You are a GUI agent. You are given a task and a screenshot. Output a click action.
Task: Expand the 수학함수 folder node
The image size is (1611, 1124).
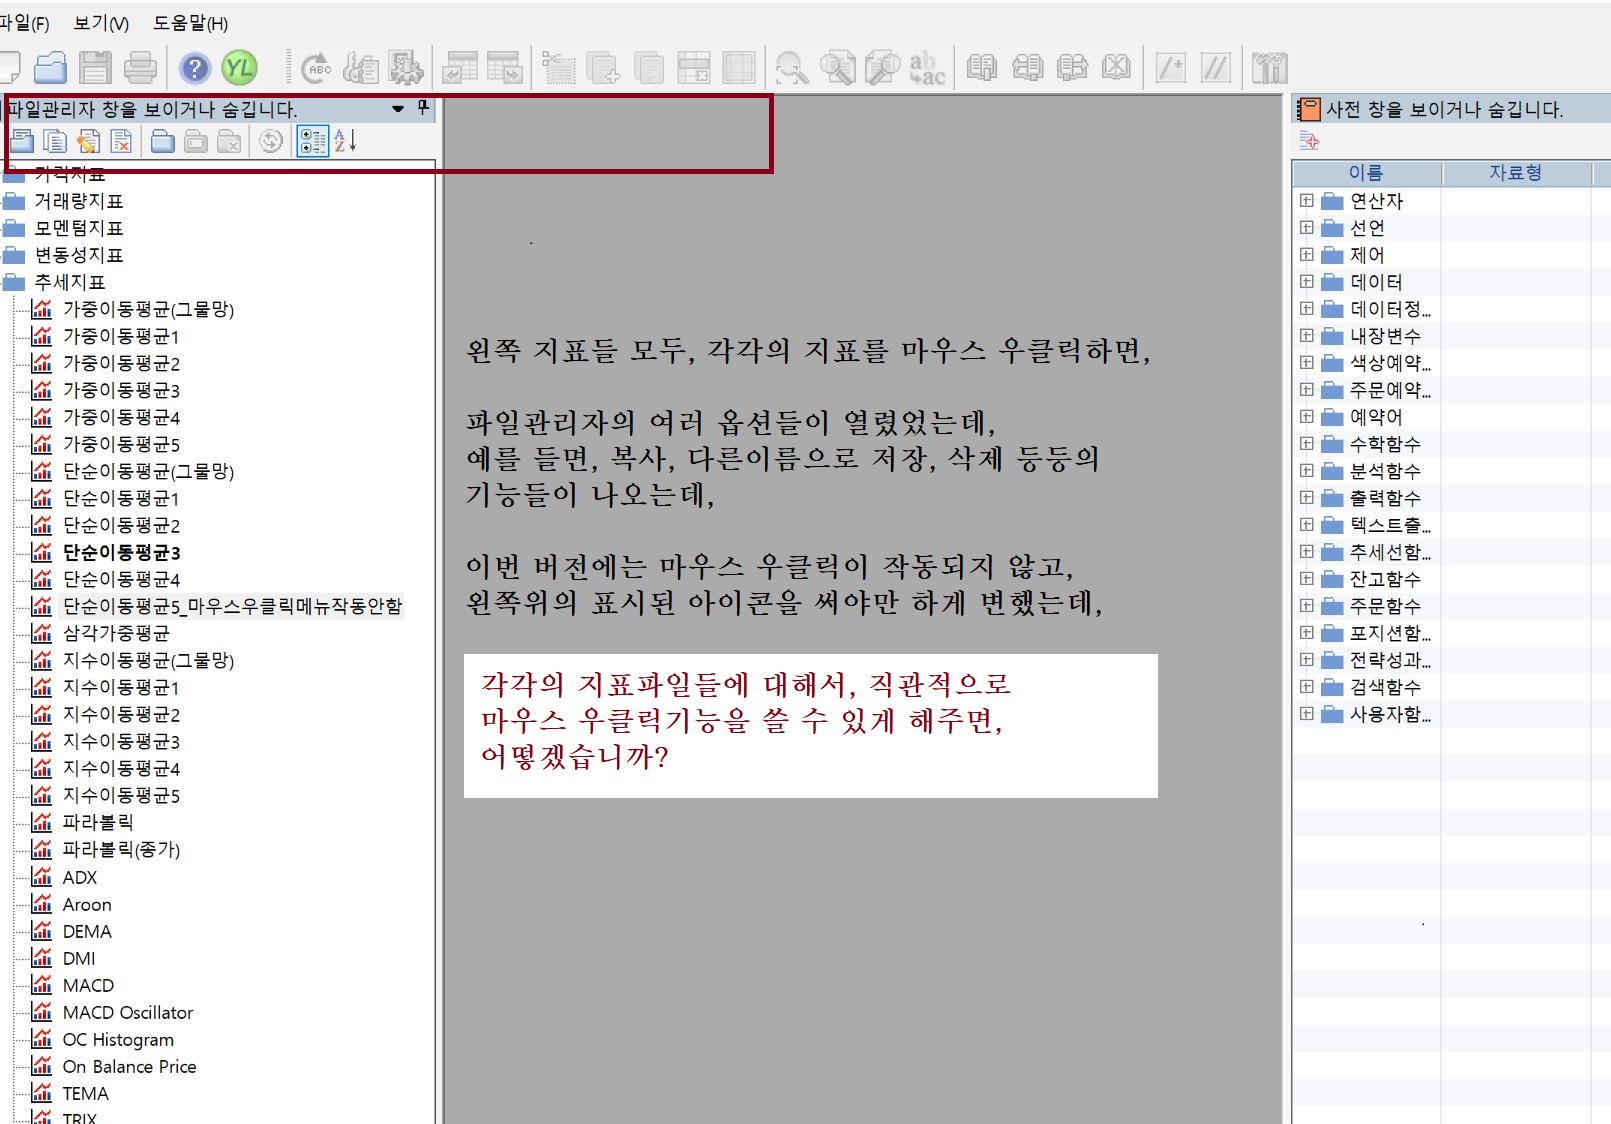[1306, 444]
